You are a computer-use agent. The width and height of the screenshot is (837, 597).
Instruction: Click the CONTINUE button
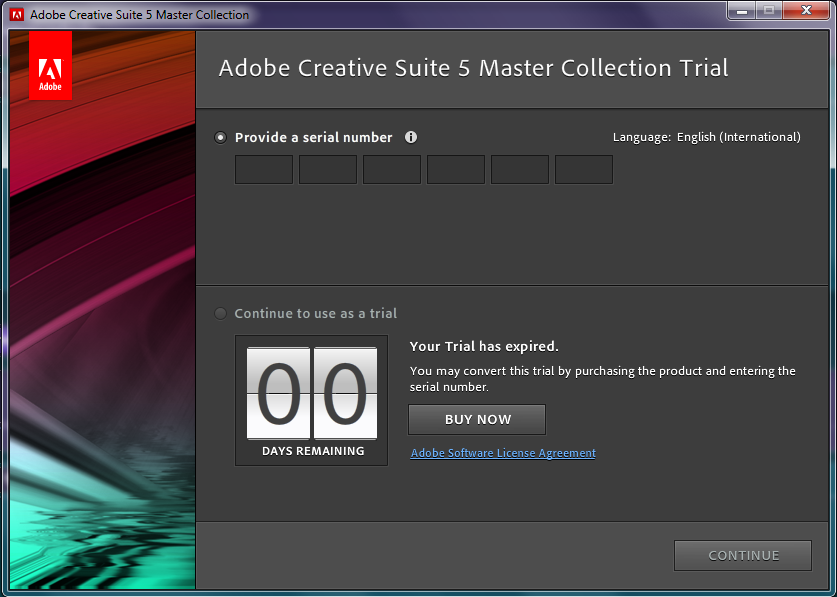pyautogui.click(x=743, y=555)
